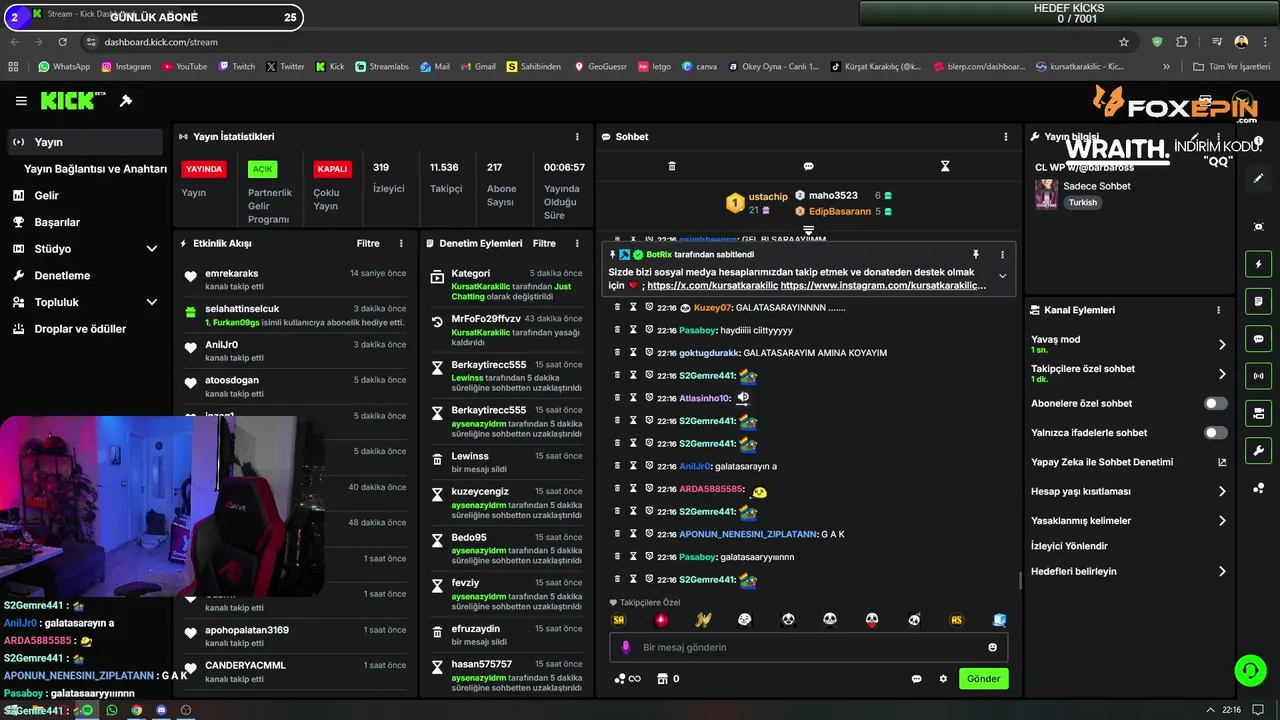Viewport: 1280px width, 720px height.
Task: Expand the pinned BotRix message chevron
Action: 1002,277
